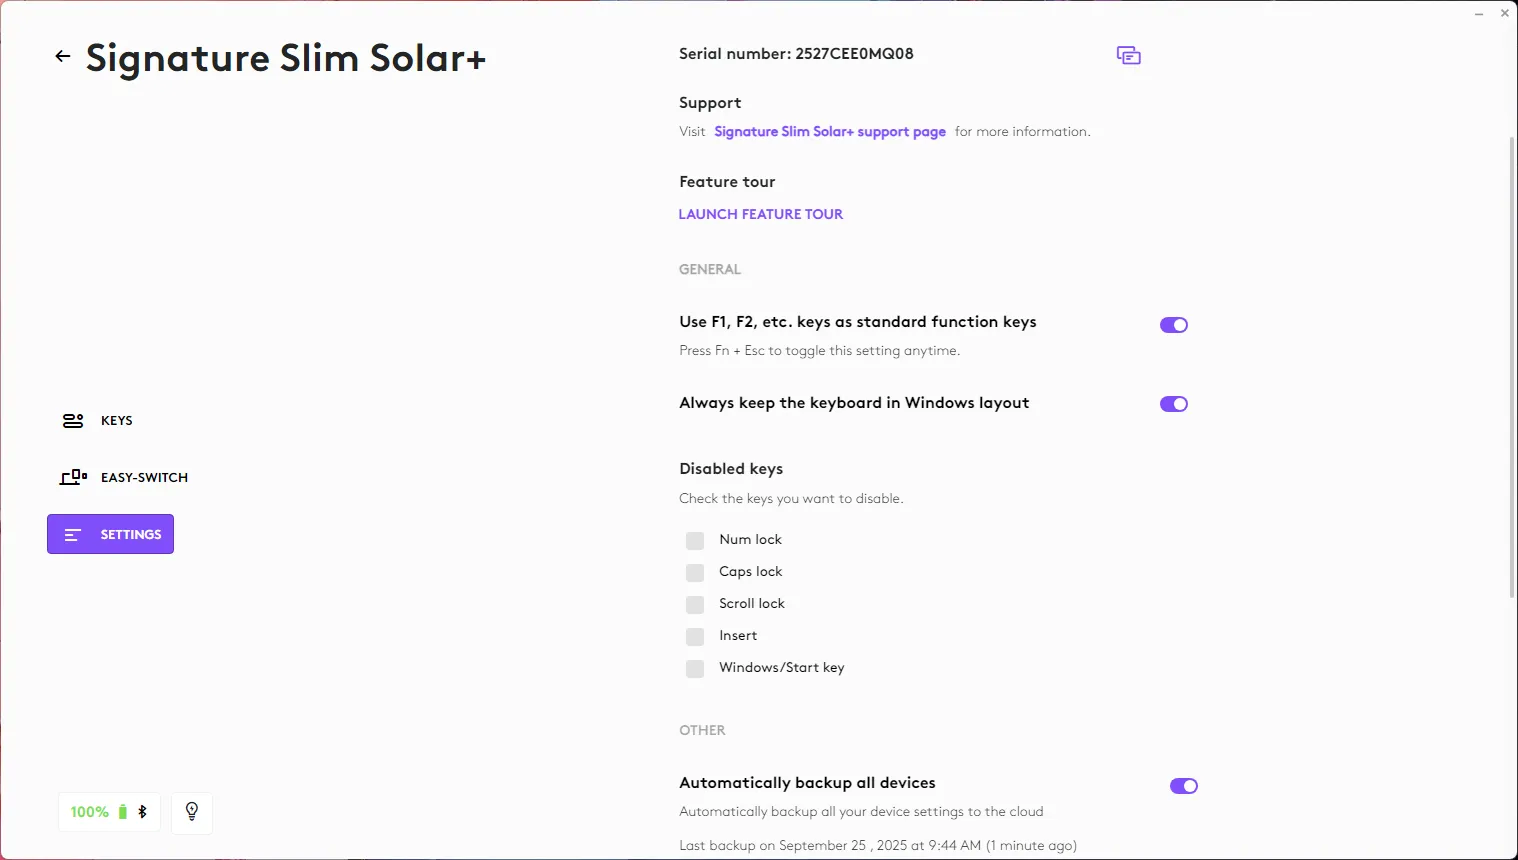1518x860 pixels.
Task: Toggle always keep Windows layout switch
Action: coord(1174,404)
